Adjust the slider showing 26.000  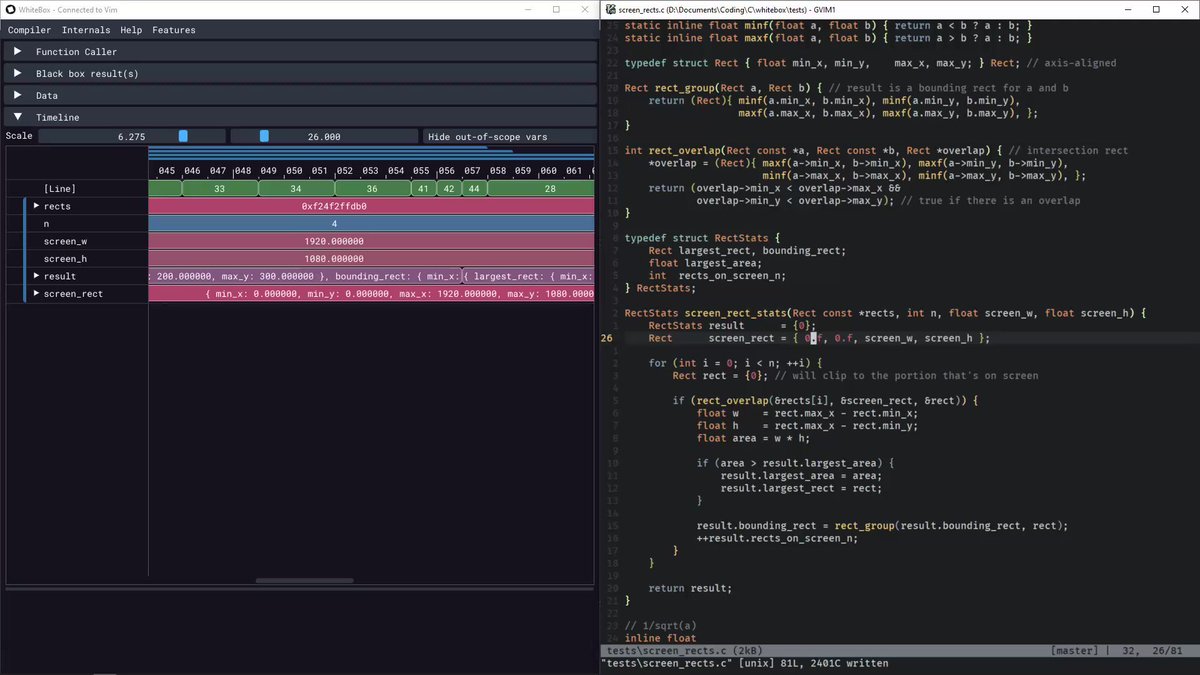point(324,137)
